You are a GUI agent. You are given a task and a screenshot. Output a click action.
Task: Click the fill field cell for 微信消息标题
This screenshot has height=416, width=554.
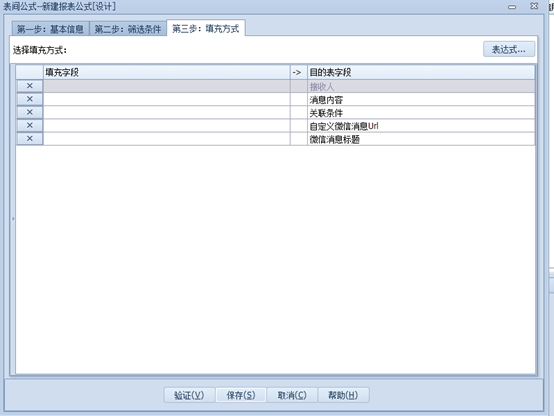167,139
